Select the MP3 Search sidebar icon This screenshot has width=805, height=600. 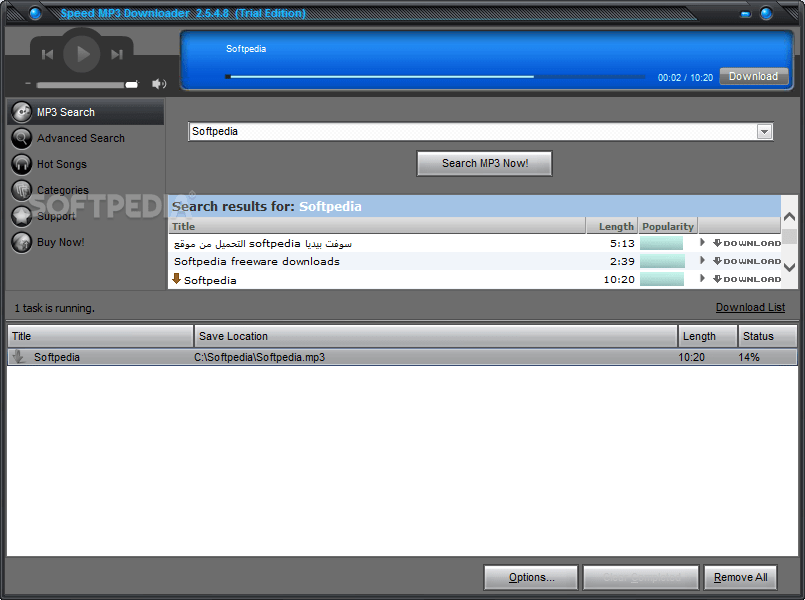[21, 111]
